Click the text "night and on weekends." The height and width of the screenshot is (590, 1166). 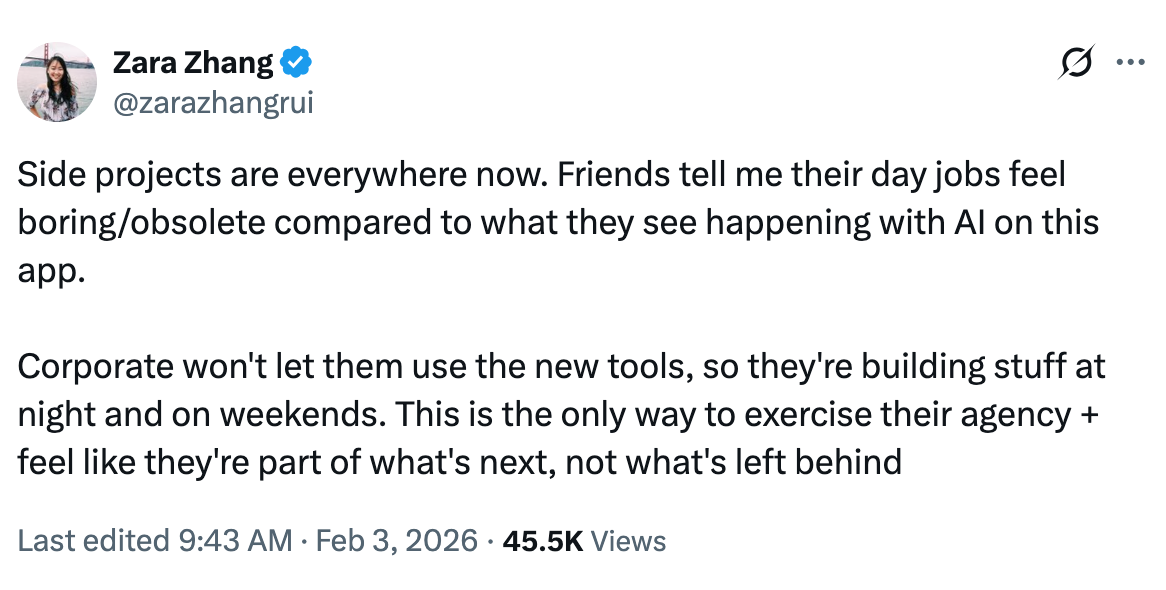point(197,414)
